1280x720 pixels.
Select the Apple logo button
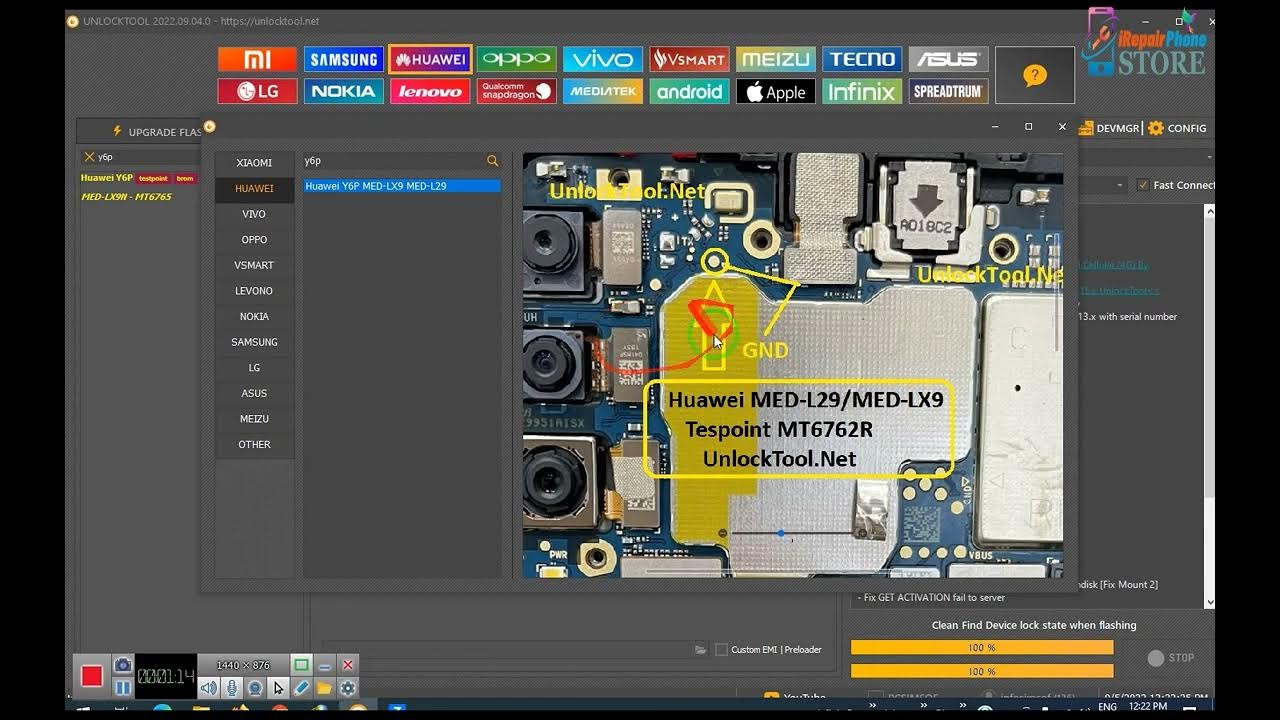click(776, 91)
